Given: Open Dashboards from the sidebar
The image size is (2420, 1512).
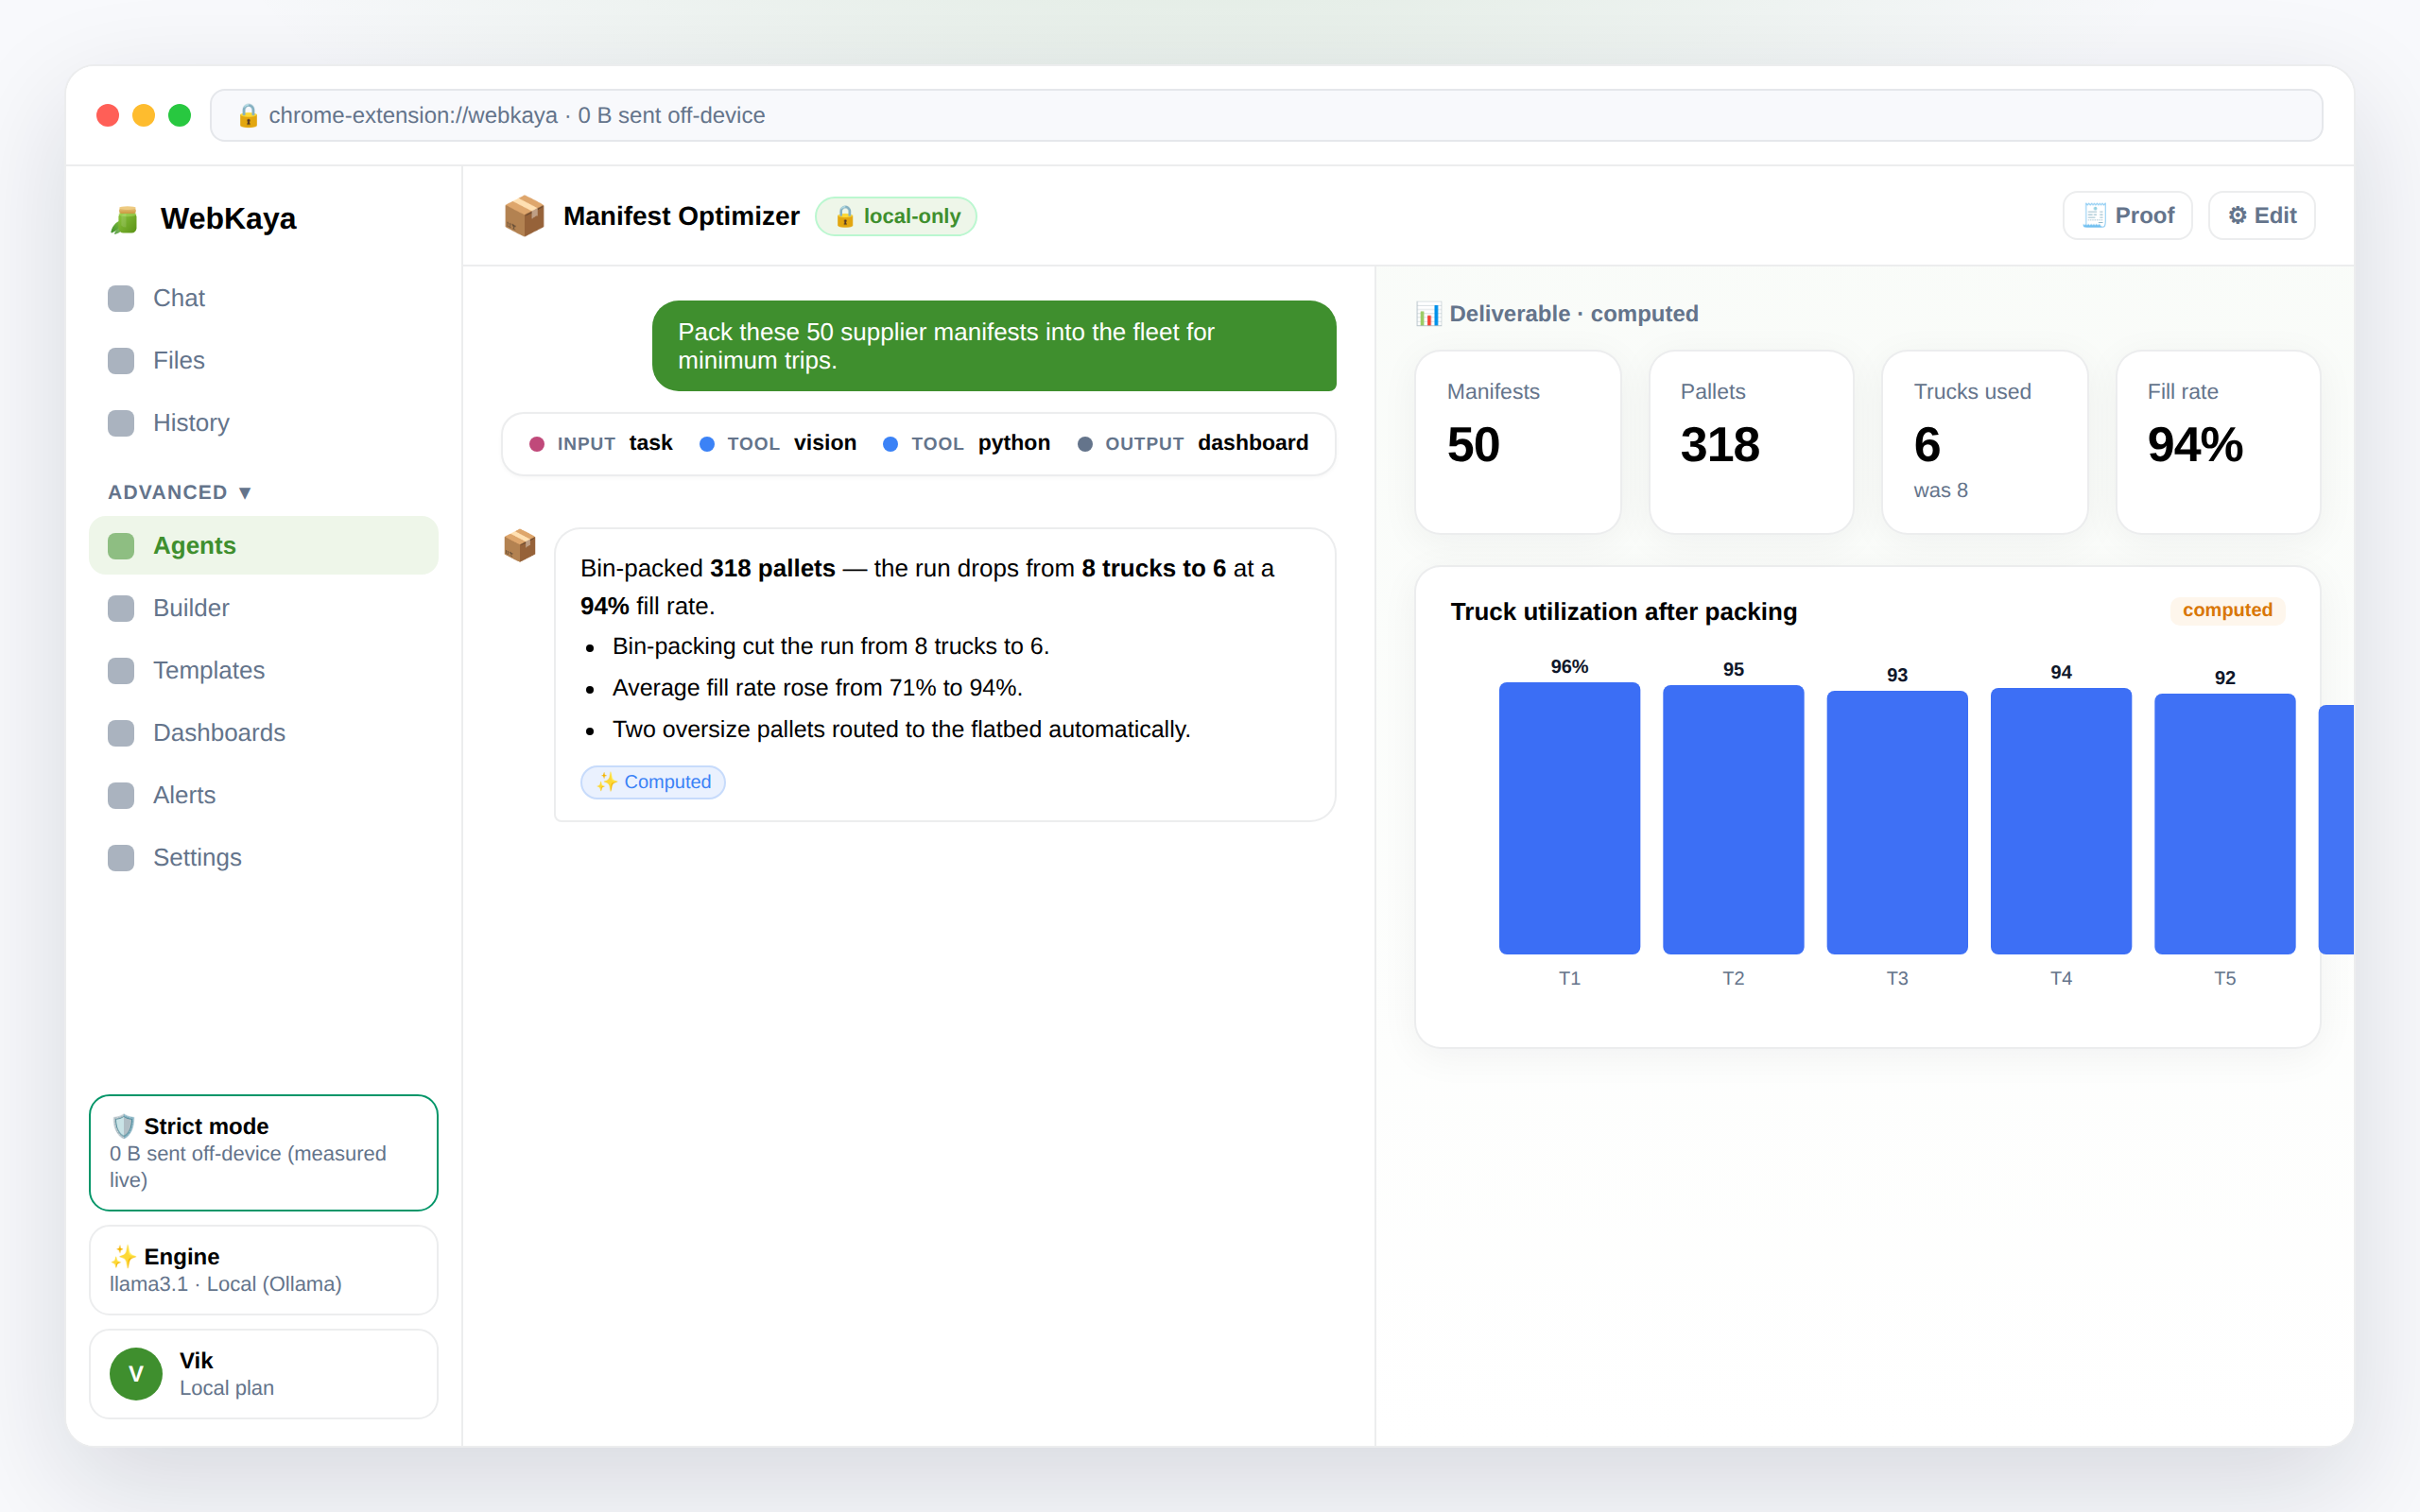Looking at the screenshot, I should point(264,733).
